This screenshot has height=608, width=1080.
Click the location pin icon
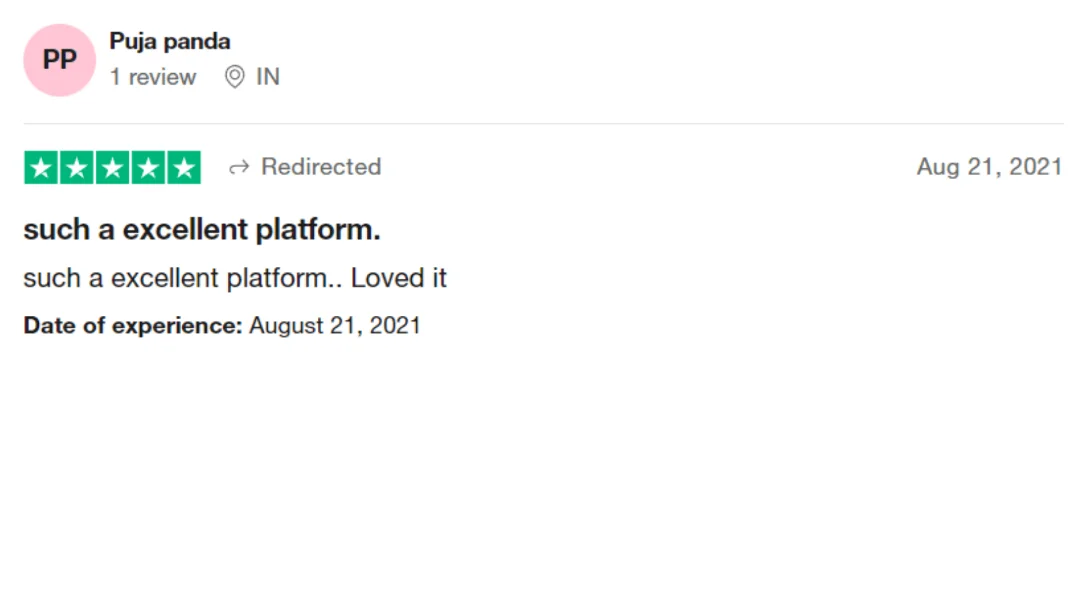click(234, 76)
